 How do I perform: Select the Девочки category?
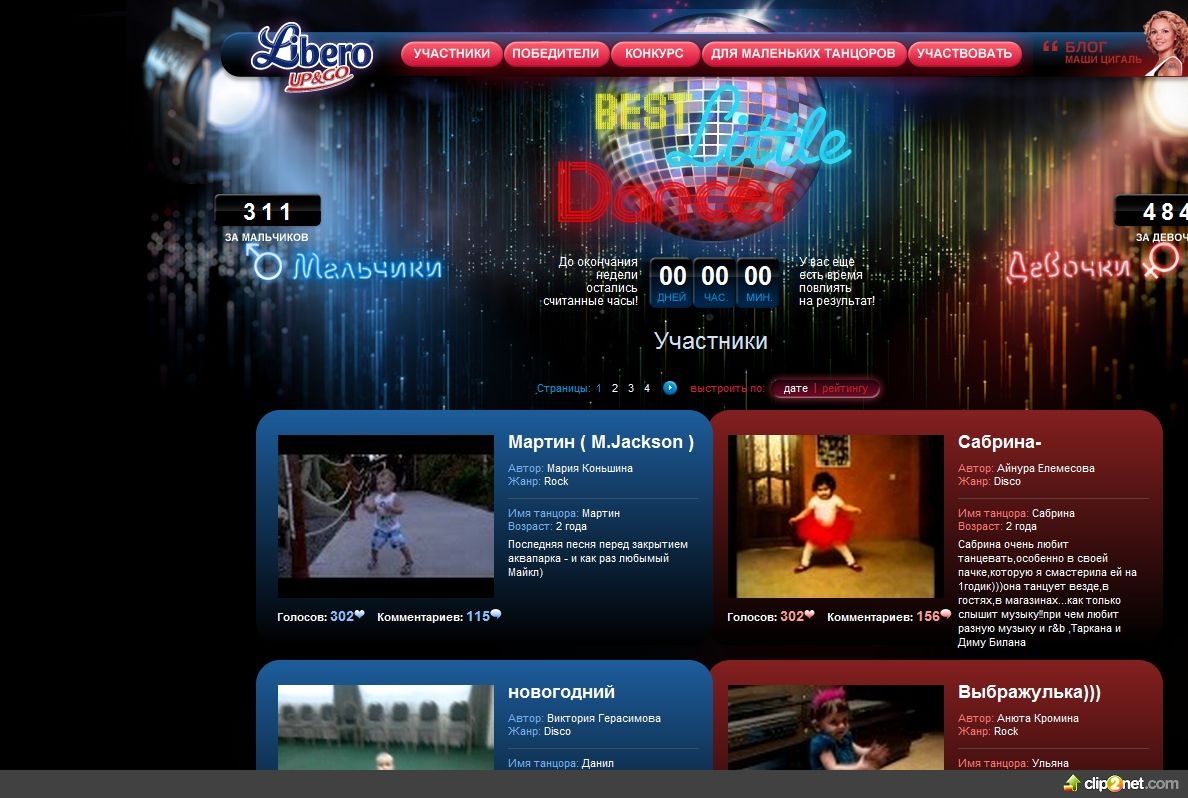1068,267
